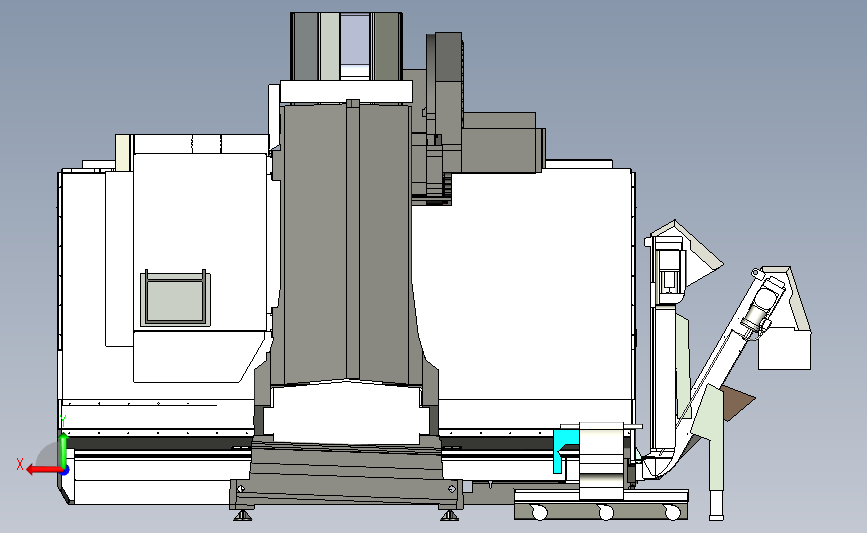Select the brown chute flap on the conveyor

[x=737, y=403]
